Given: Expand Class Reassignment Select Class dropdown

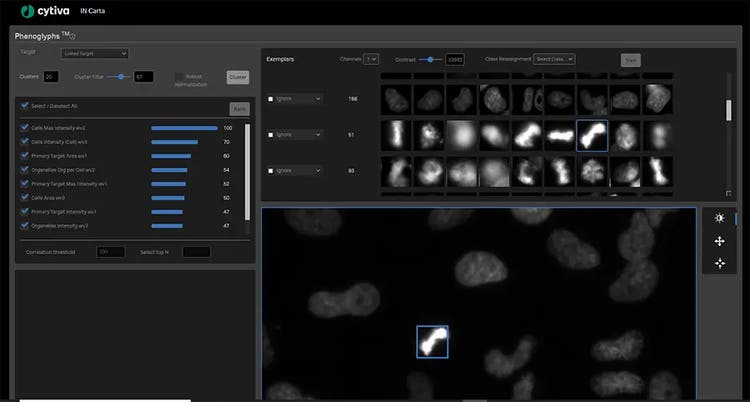Looking at the screenshot, I should coord(554,60).
